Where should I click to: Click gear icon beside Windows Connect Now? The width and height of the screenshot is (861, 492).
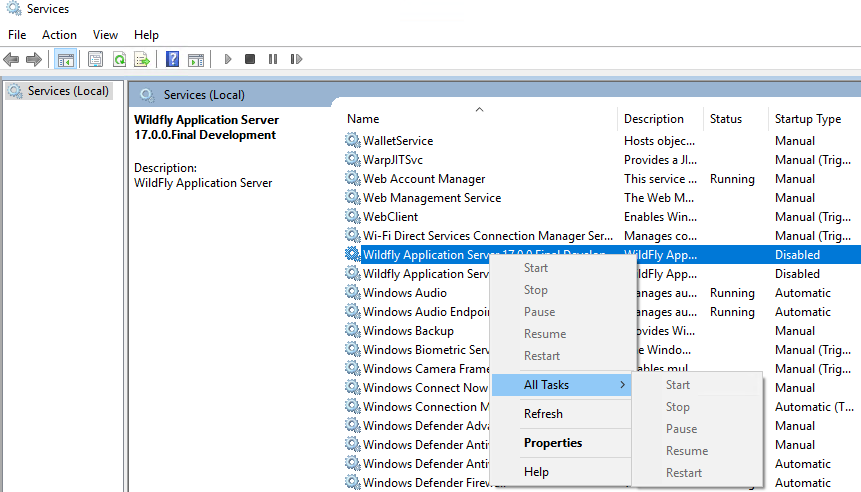pos(353,387)
